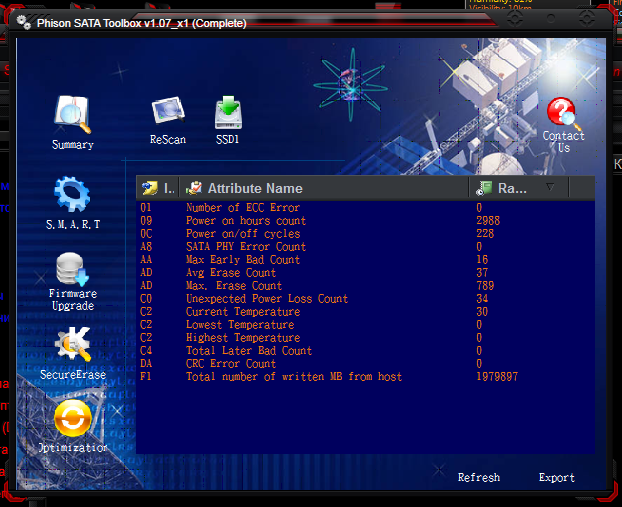Select the CRC Error Count row
This screenshot has height=507, width=622.
[x=365, y=364]
